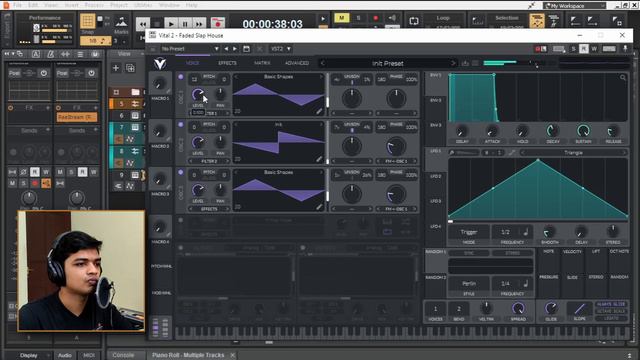Toggle the loop icon in toolbar
The height and width of the screenshot is (360, 640).
coord(413,21)
